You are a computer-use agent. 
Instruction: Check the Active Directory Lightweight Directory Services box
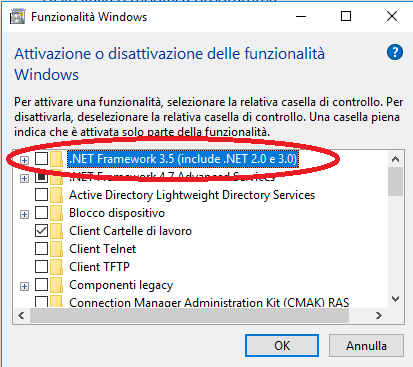(41, 195)
